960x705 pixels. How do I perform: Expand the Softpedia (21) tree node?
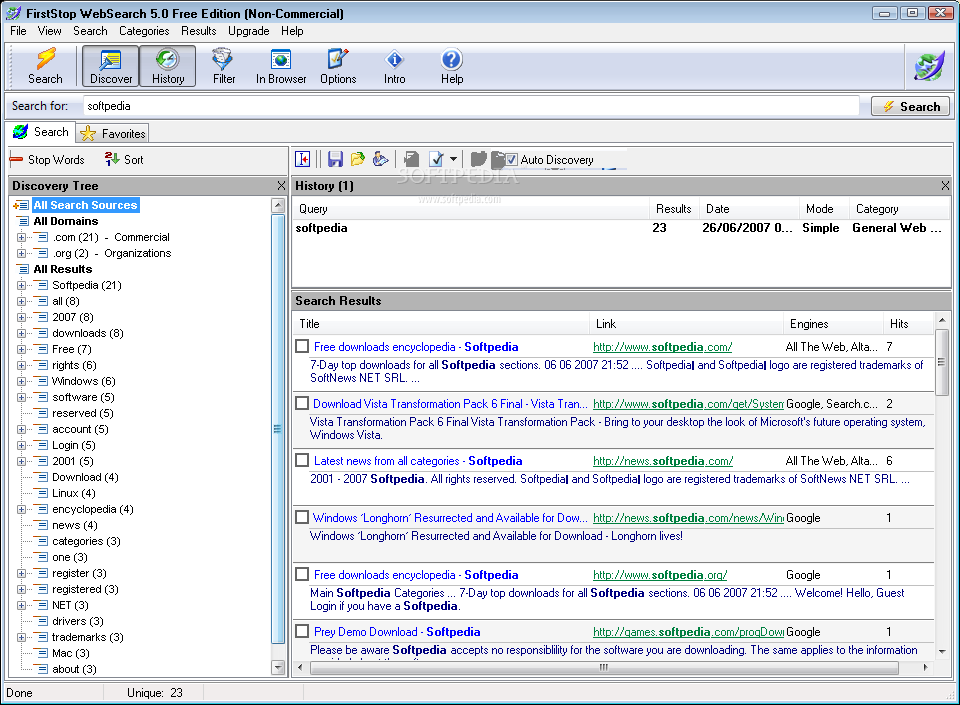click(21, 285)
